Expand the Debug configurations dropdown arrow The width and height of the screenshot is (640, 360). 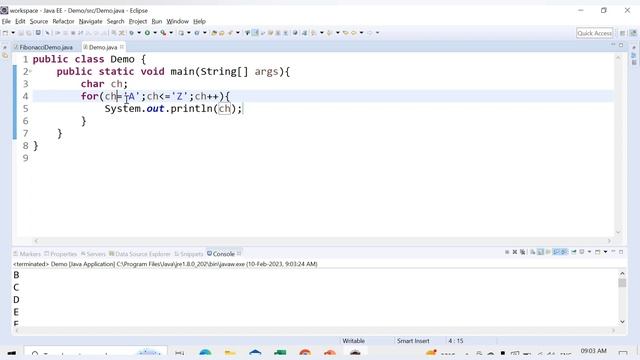[x=139, y=33]
